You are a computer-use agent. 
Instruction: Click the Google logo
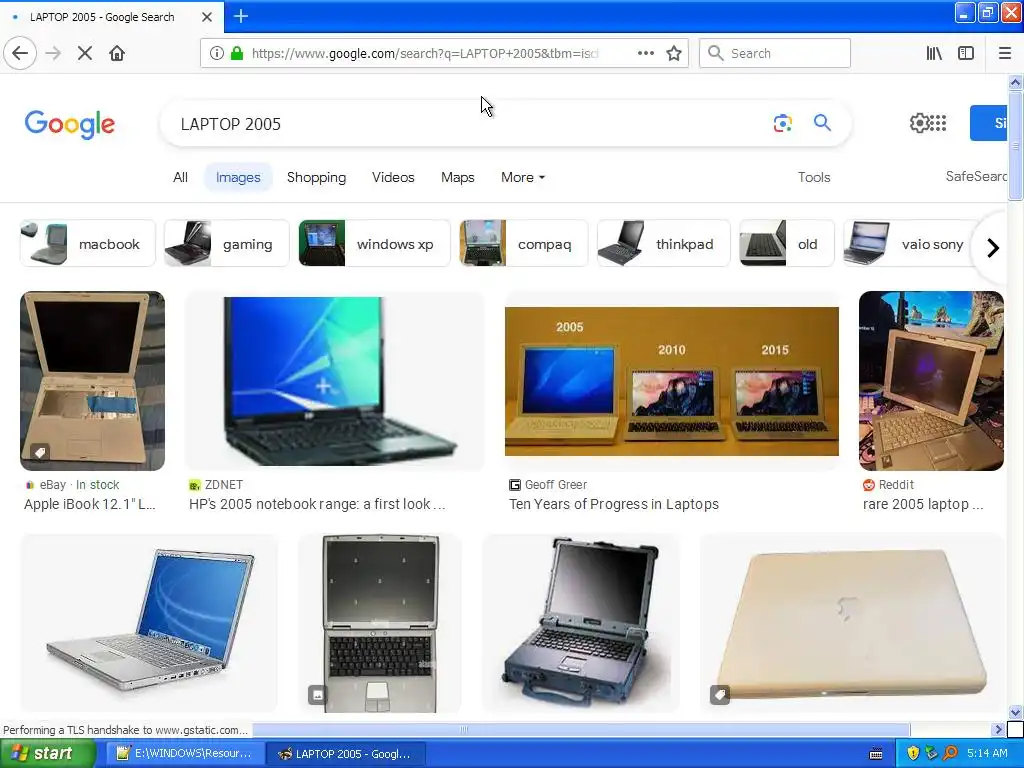click(x=70, y=124)
